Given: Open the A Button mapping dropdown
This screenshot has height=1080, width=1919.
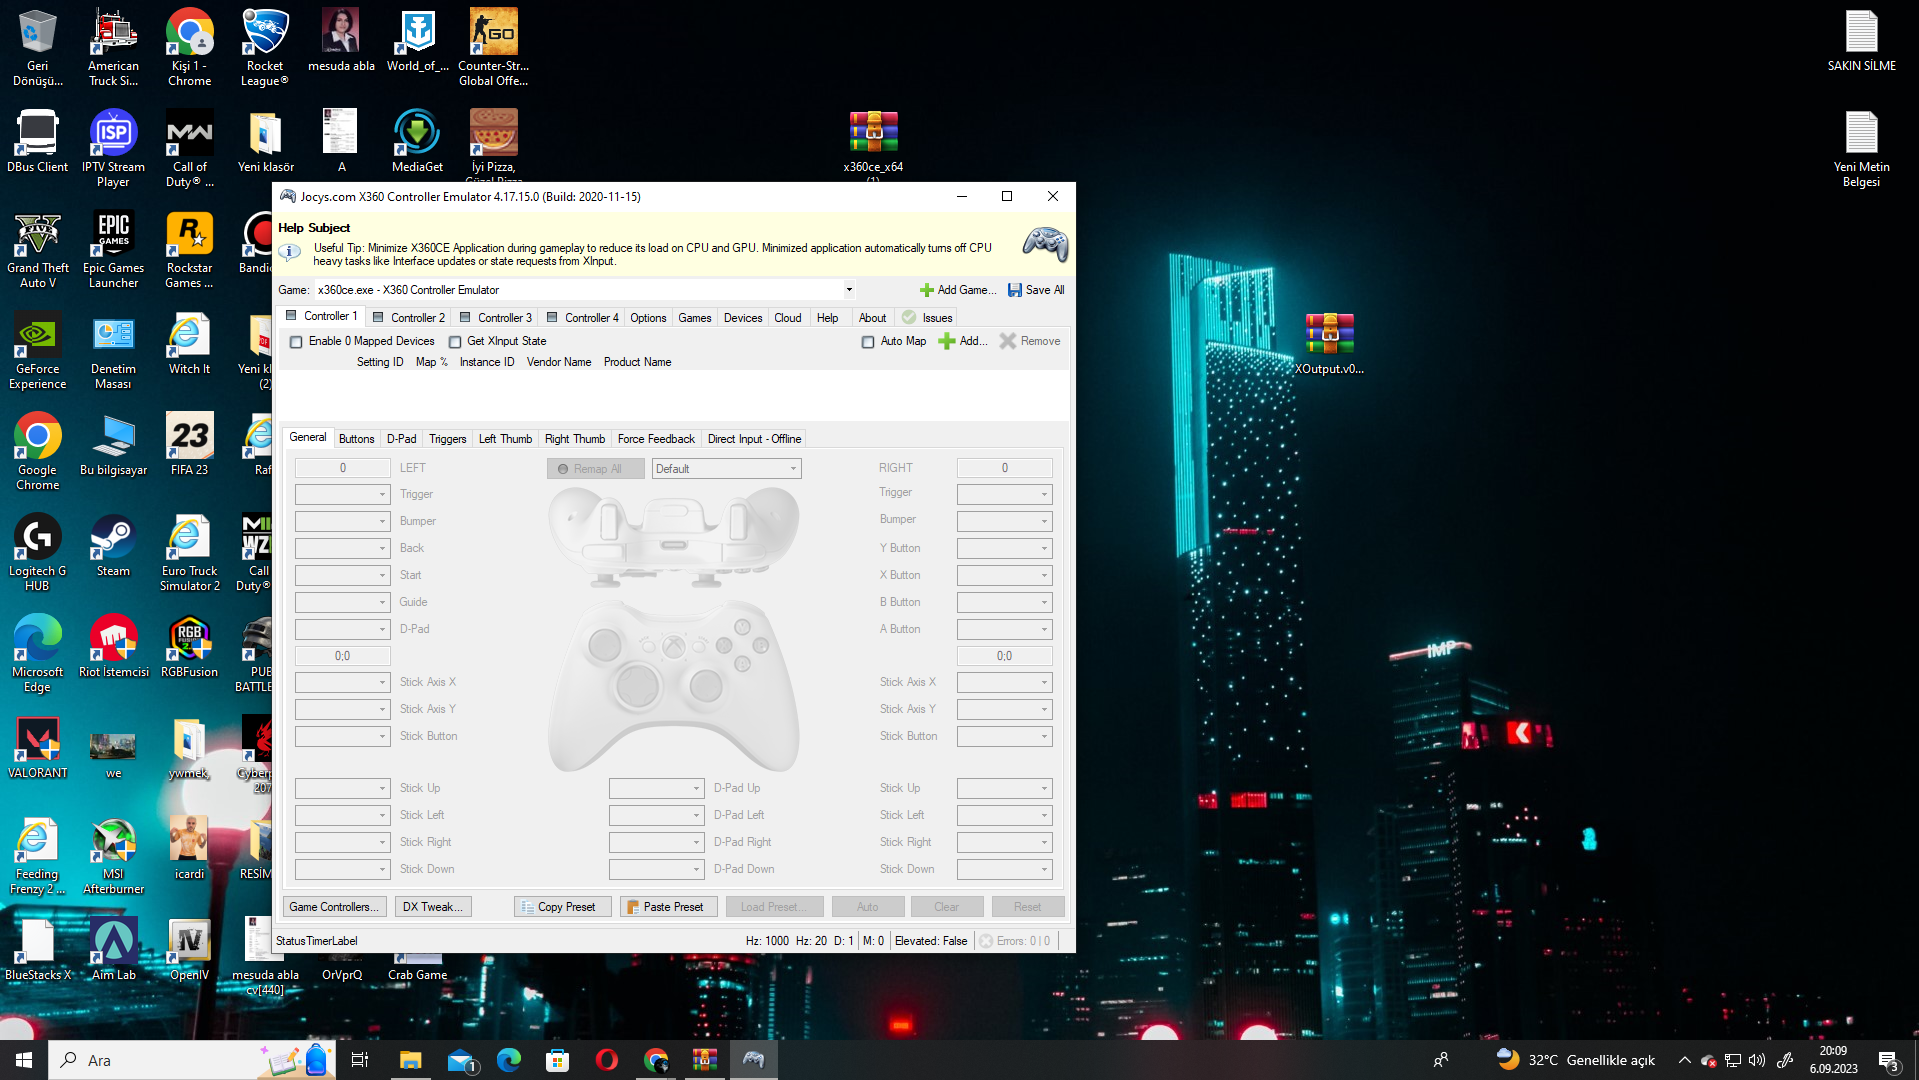Looking at the screenshot, I should (x=1005, y=630).
